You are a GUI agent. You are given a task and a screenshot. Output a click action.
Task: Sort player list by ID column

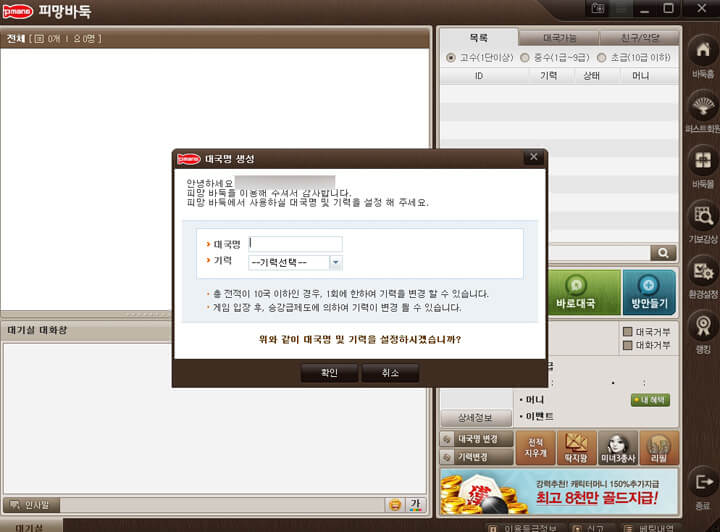coord(479,76)
